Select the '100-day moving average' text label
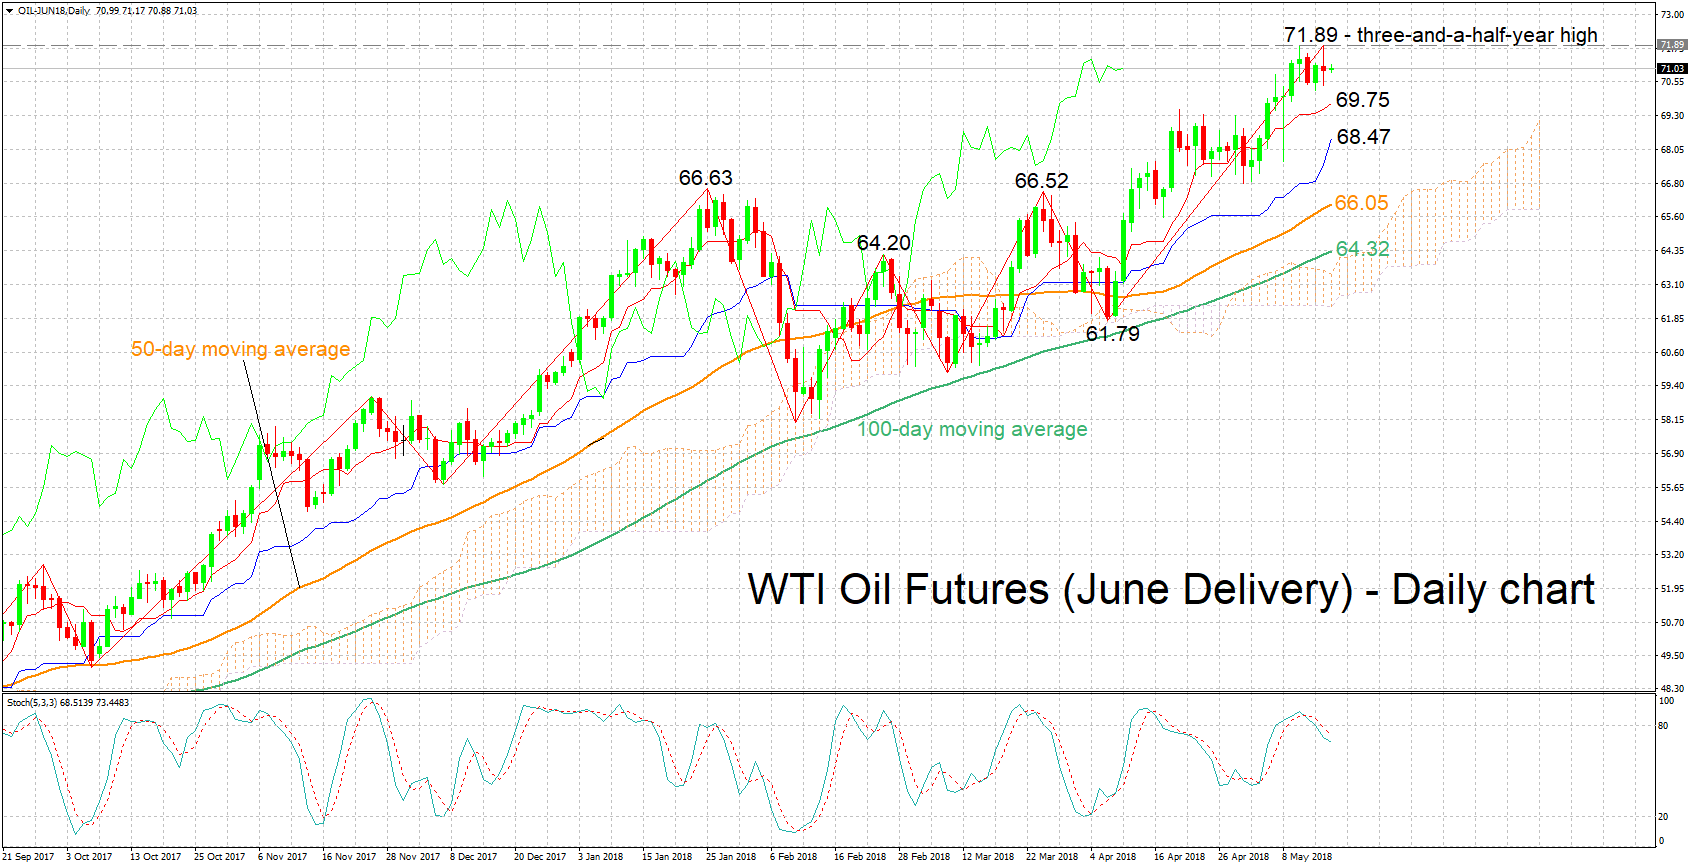 (972, 429)
